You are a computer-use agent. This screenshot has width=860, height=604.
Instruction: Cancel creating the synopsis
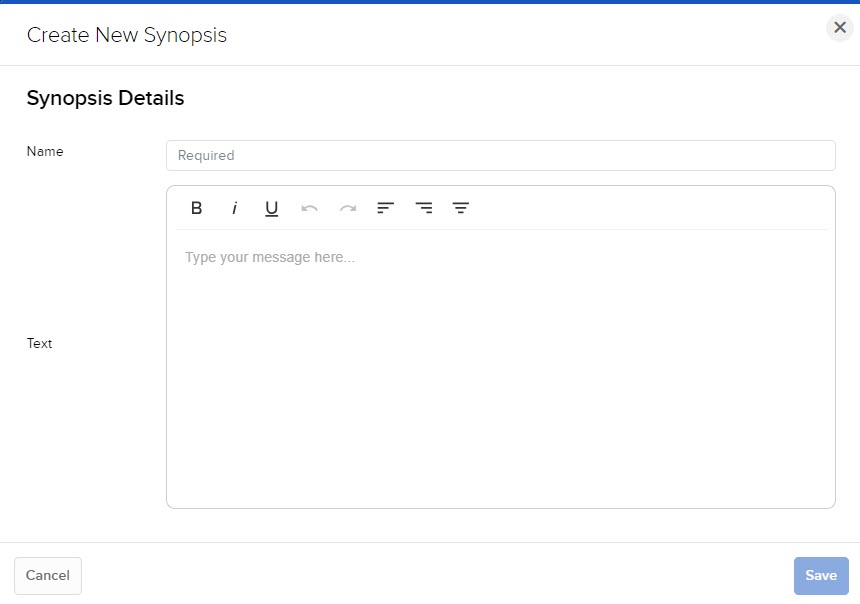pyautogui.click(x=47, y=575)
